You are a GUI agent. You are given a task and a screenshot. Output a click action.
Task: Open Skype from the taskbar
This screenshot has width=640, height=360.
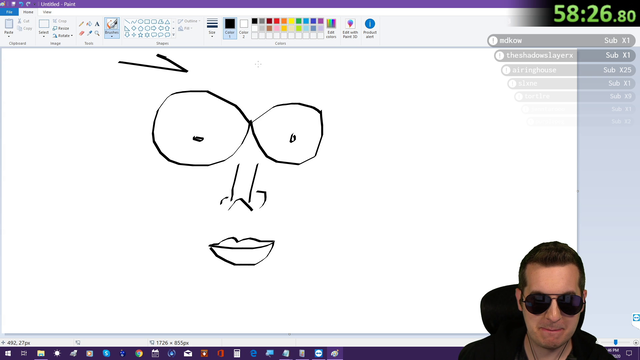point(106,353)
